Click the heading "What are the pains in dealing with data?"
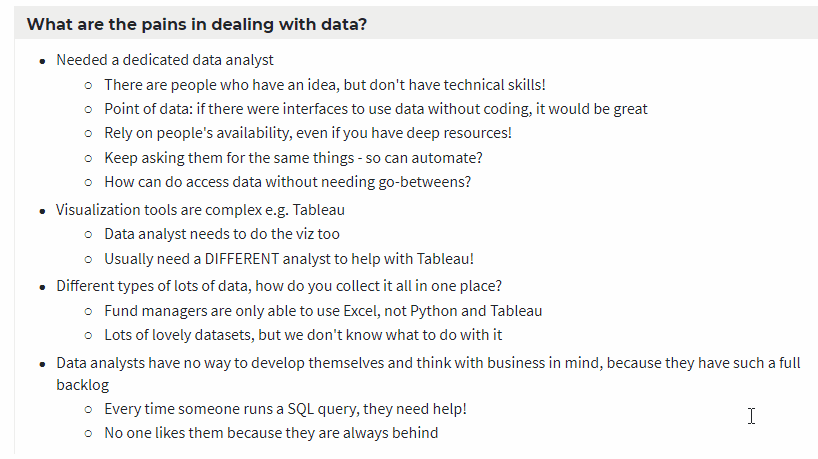The width and height of the screenshot is (818, 459). tap(196, 23)
